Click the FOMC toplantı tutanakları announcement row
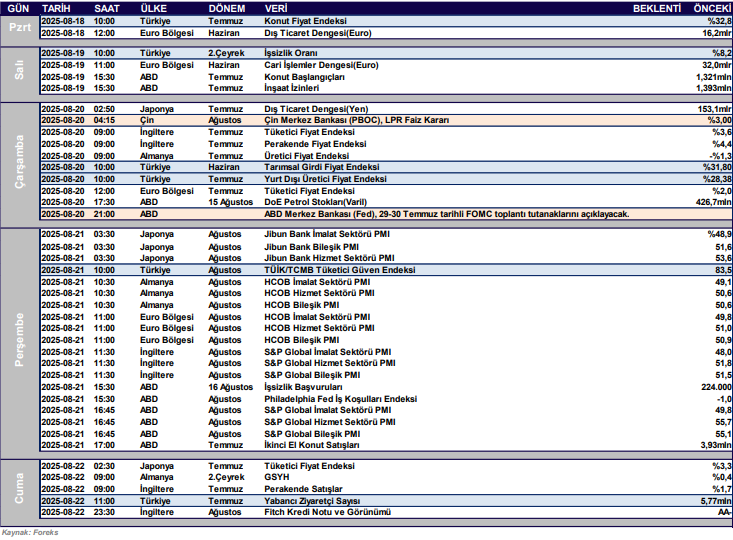 click(x=446, y=214)
